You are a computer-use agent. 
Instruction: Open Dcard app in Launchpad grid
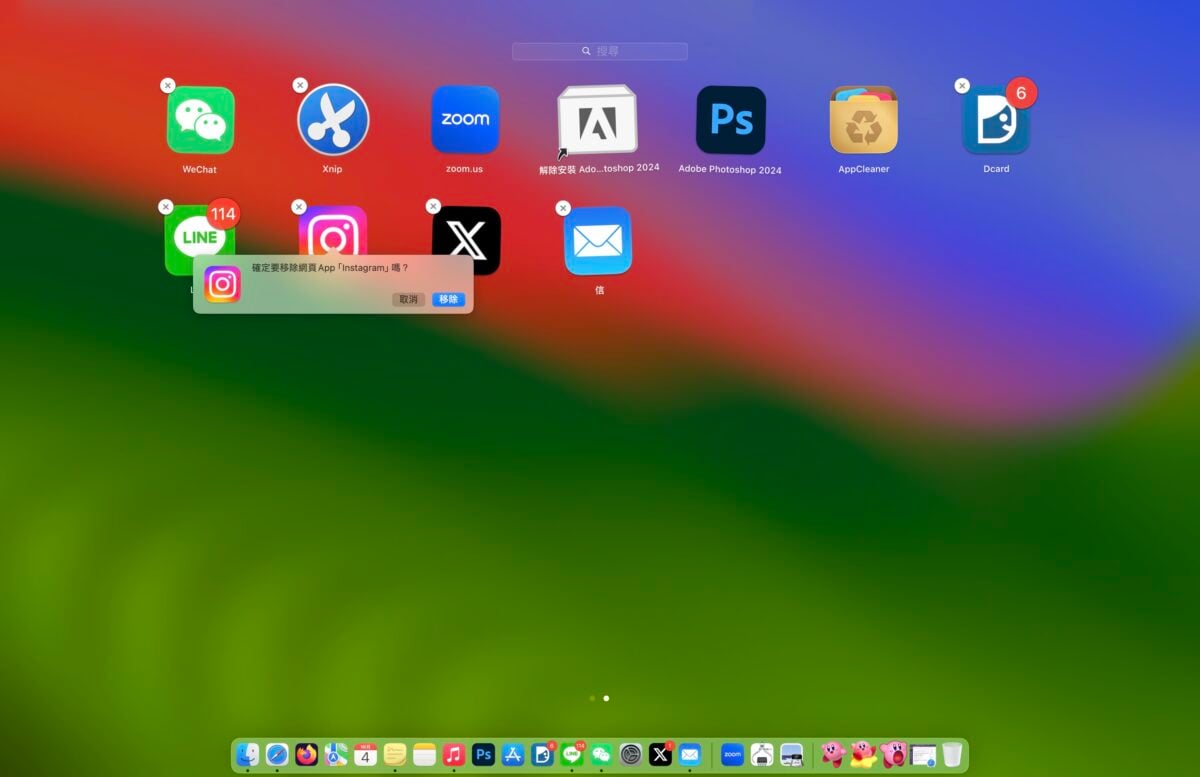tap(996, 120)
